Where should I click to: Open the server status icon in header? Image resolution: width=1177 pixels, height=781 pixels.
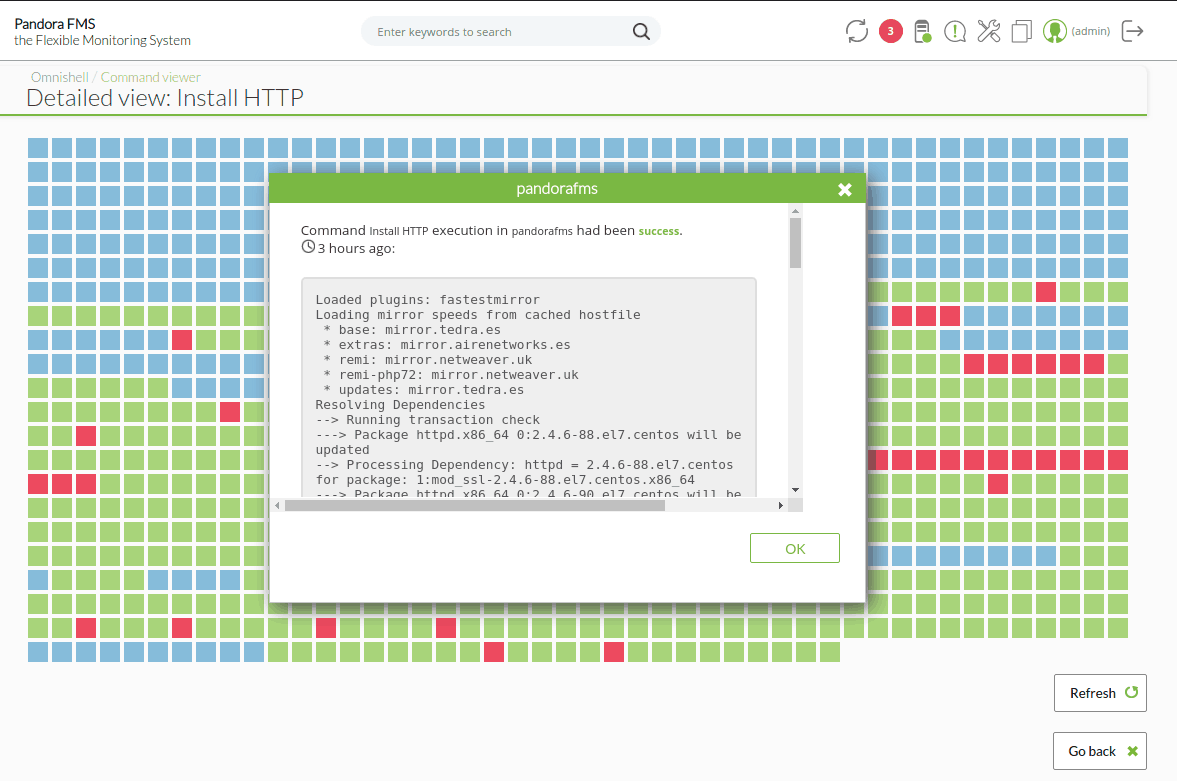(x=923, y=32)
